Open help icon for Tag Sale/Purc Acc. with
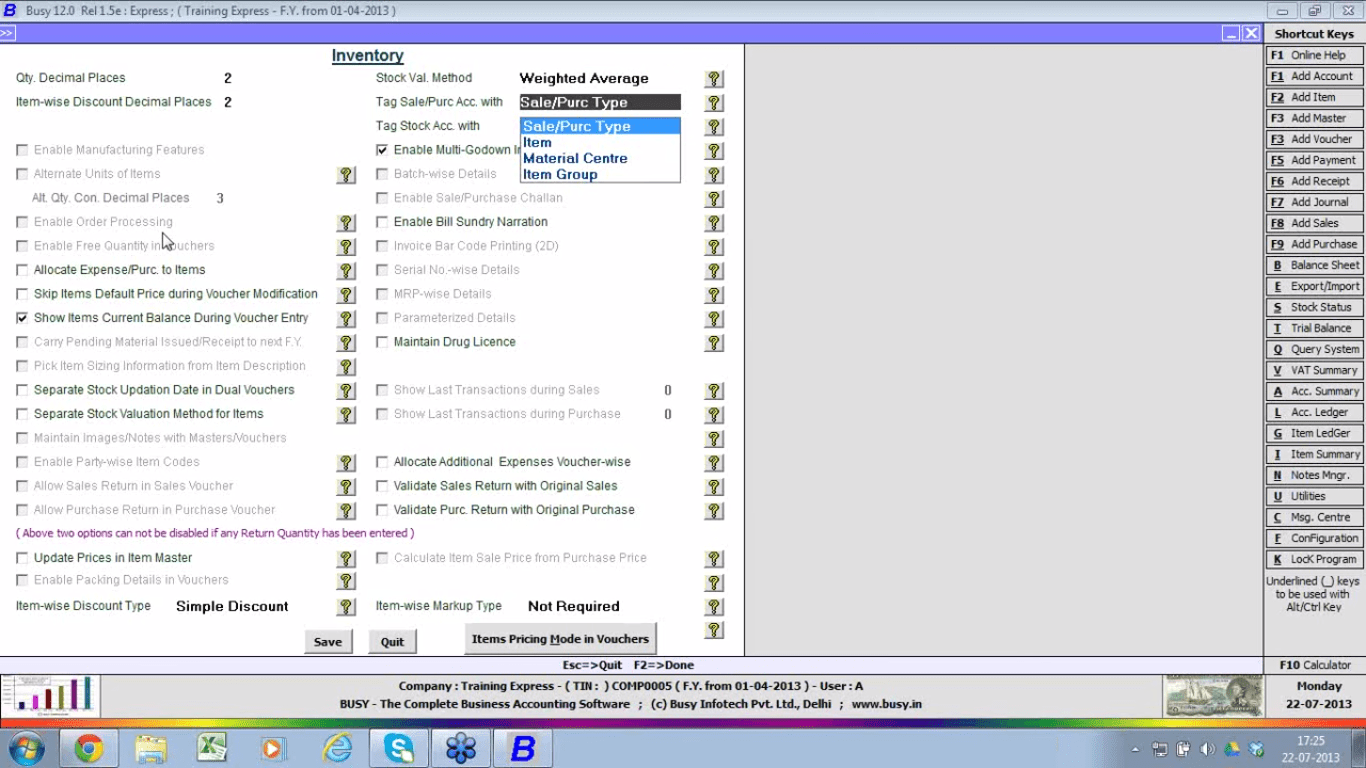The height and width of the screenshot is (768, 1366). 714,103
